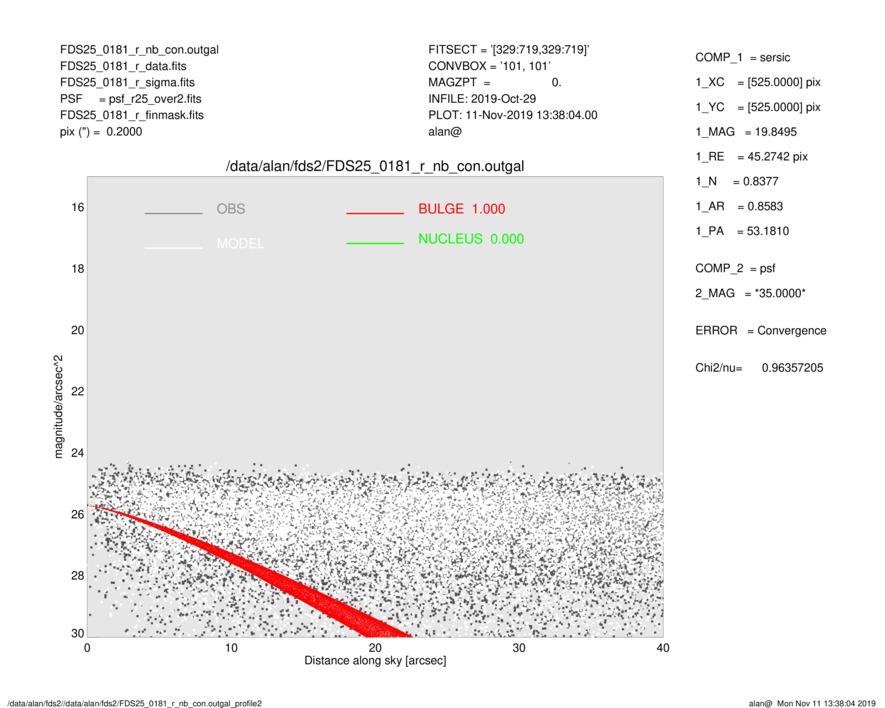Click the gray OBS legend line

tap(173, 213)
